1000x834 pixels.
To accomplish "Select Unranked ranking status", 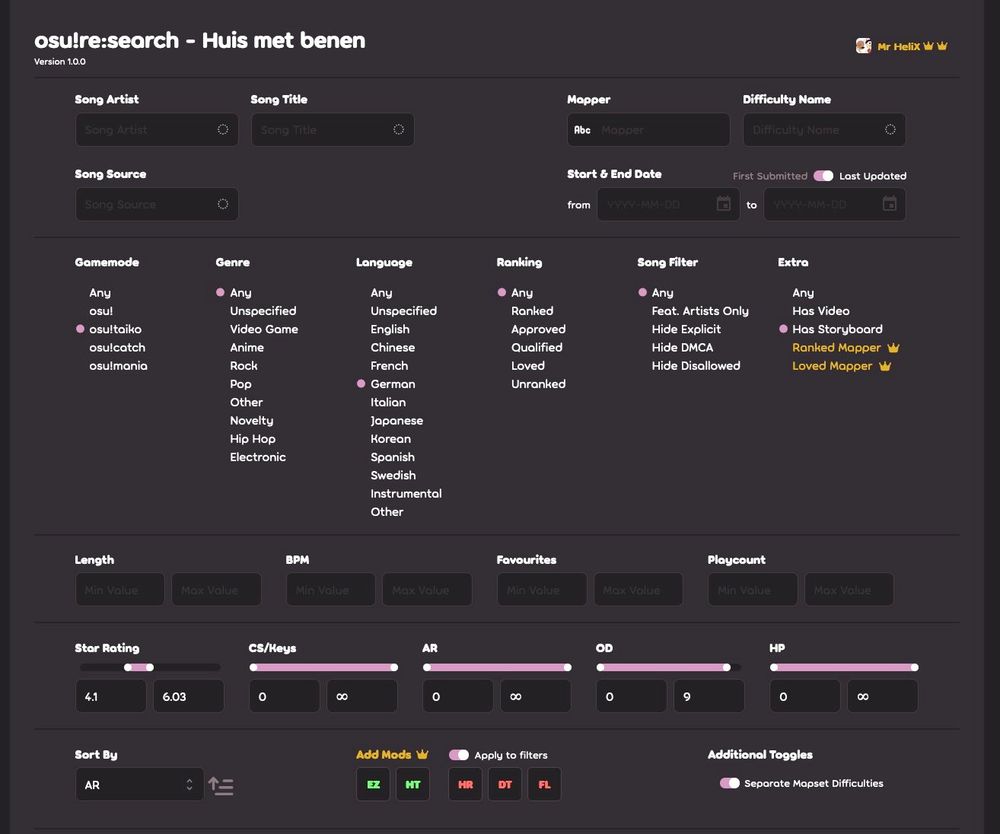I will click(538, 384).
